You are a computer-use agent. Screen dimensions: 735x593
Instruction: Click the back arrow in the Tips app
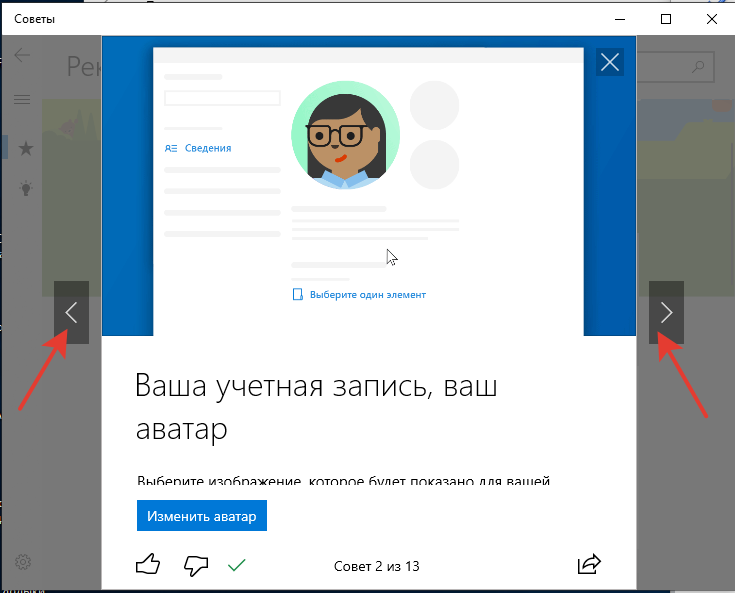click(22, 55)
